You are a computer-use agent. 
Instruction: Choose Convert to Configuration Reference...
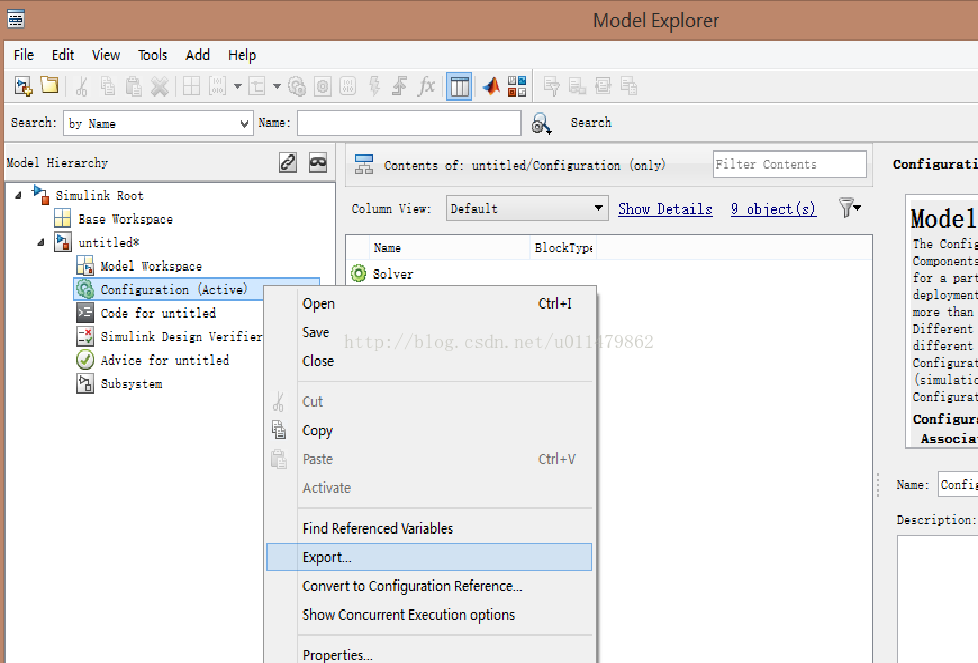tap(429, 586)
